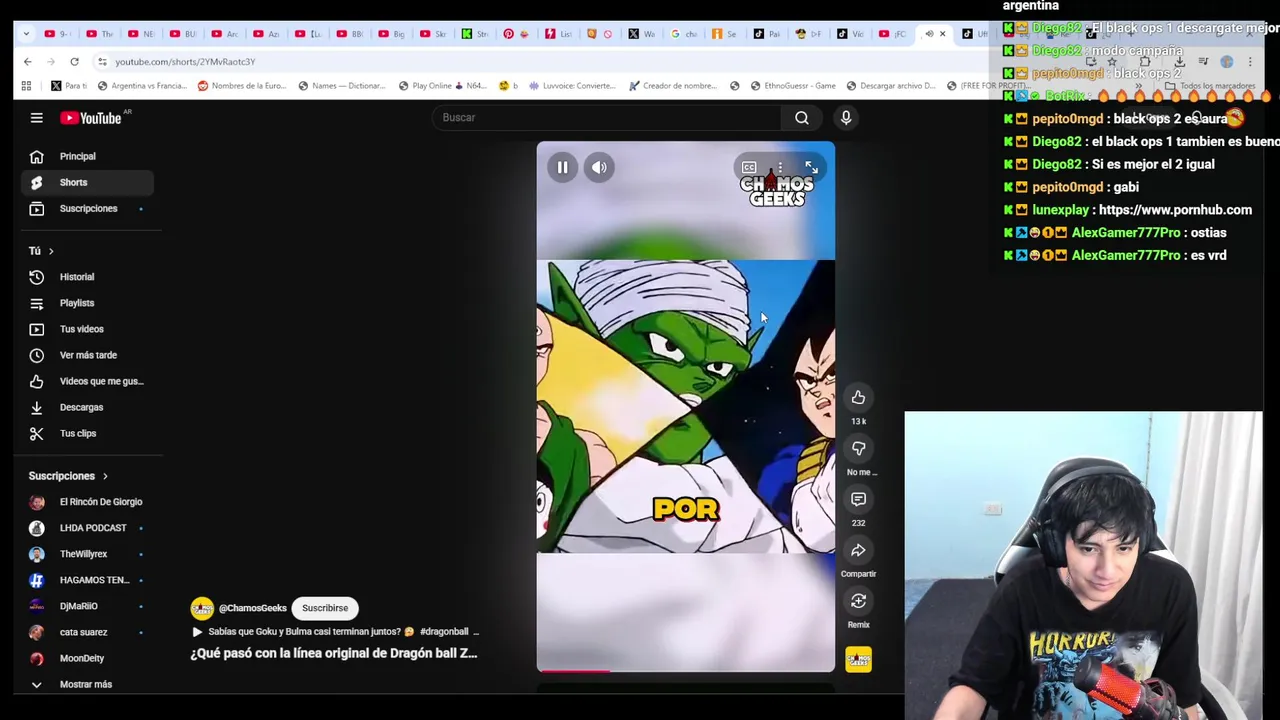
Task: Open the Luvvoice bookmark
Action: tap(570, 86)
